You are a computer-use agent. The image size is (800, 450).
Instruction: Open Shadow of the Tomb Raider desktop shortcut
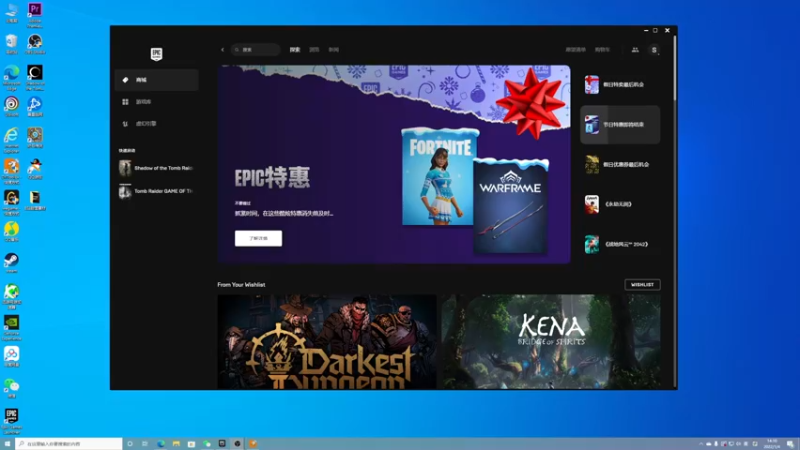tap(35, 78)
